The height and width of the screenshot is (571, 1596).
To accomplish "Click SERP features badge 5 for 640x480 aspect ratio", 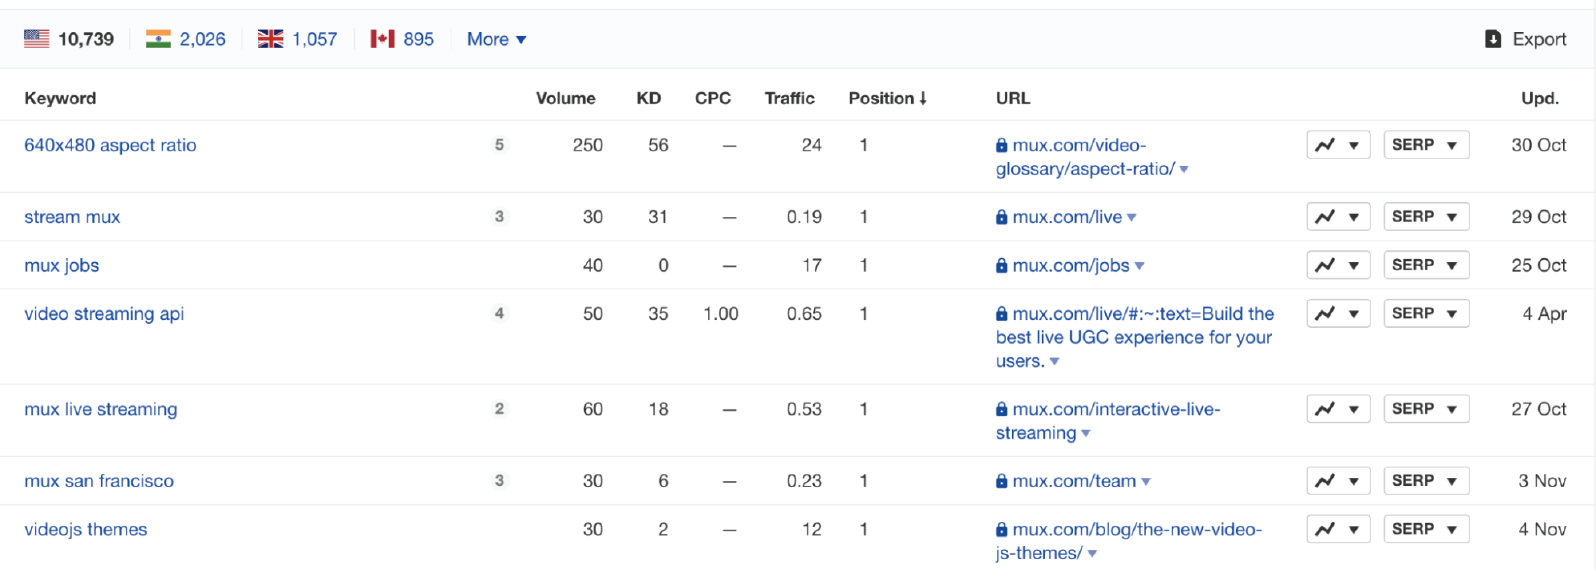I will [499, 145].
